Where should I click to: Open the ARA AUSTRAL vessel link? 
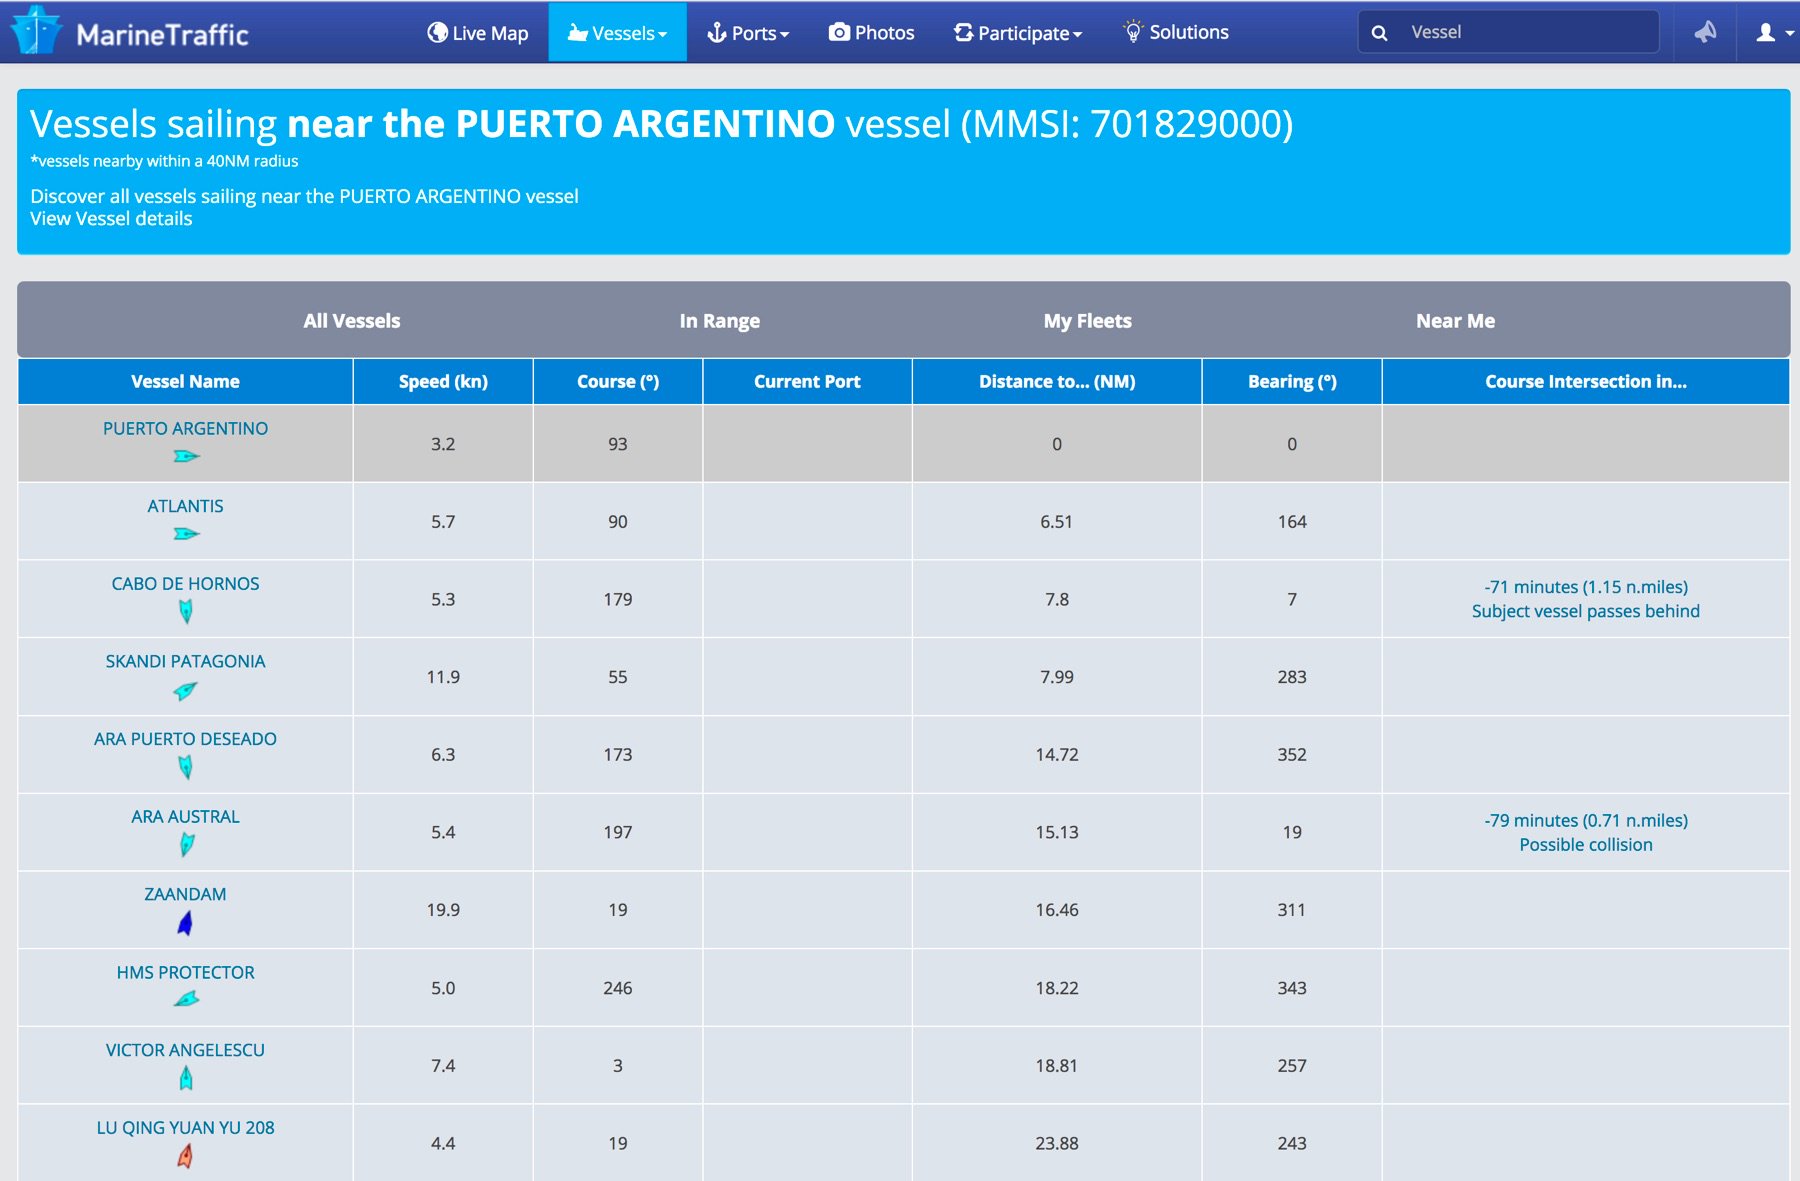click(x=185, y=817)
